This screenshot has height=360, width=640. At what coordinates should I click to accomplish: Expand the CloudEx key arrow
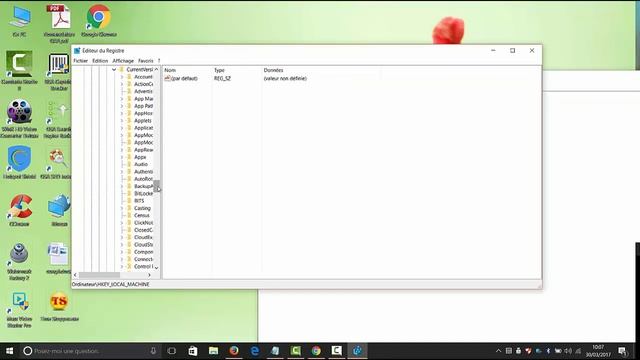(121, 238)
